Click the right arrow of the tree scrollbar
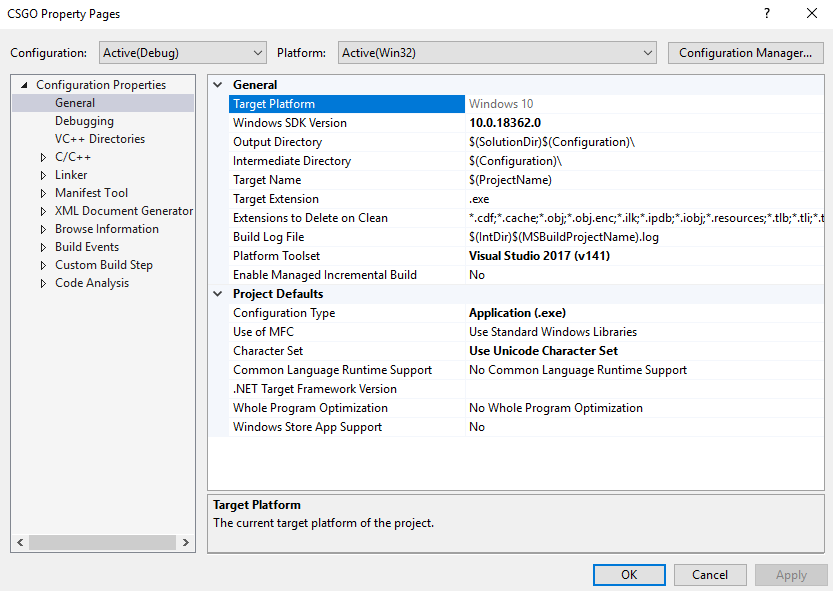Image resolution: width=833 pixels, height=591 pixels. point(186,543)
